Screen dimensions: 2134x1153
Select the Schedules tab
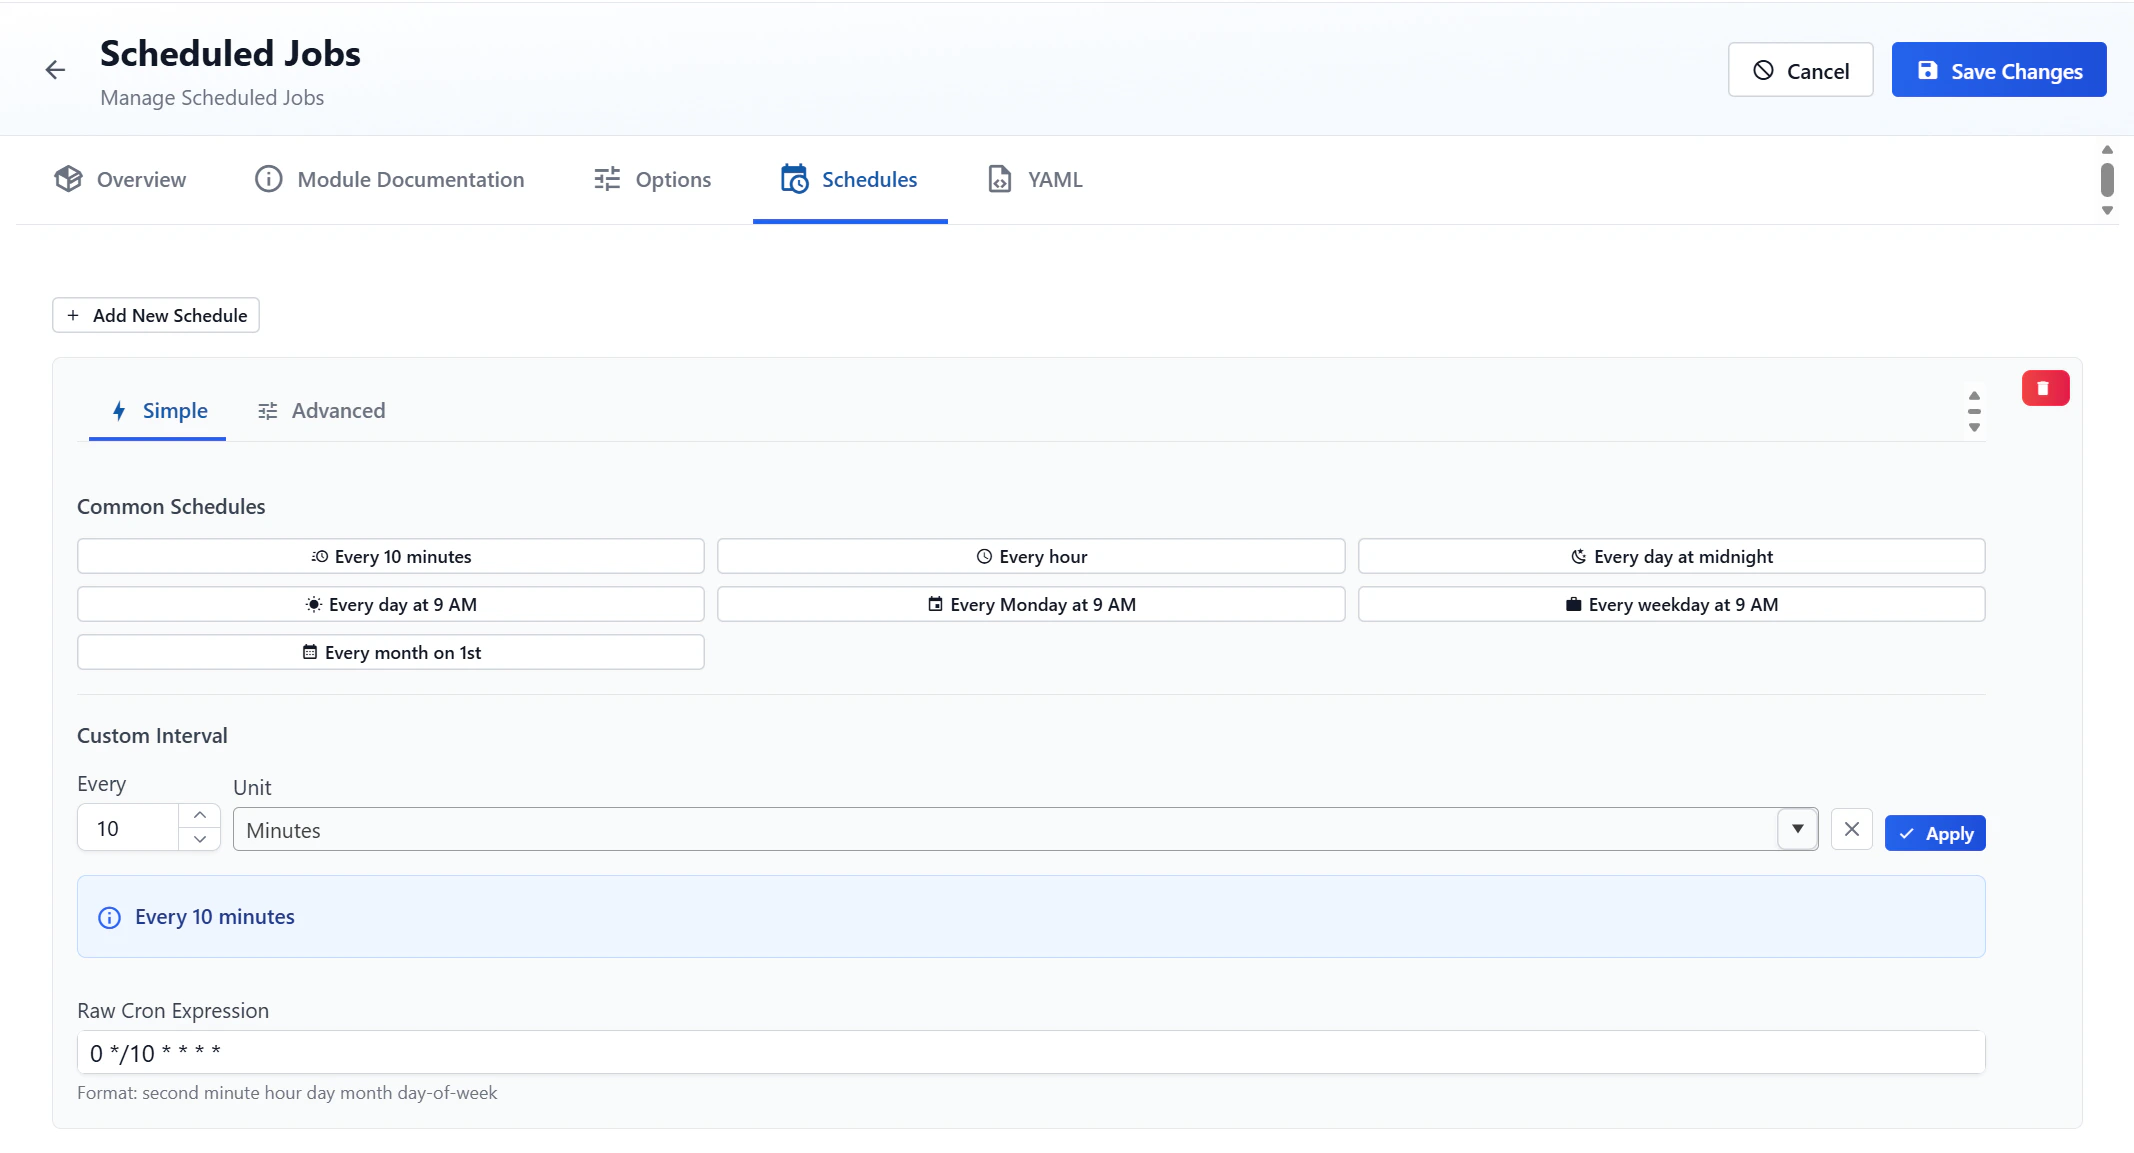[x=849, y=180]
